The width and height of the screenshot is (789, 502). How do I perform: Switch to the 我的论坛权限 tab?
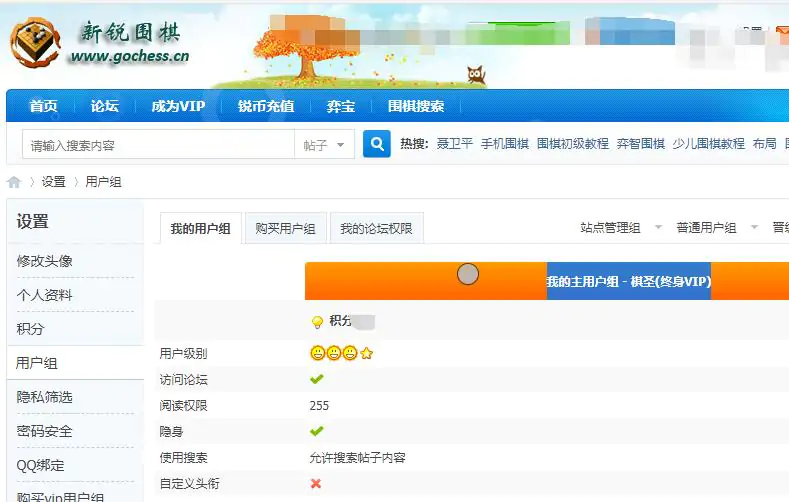(376, 228)
